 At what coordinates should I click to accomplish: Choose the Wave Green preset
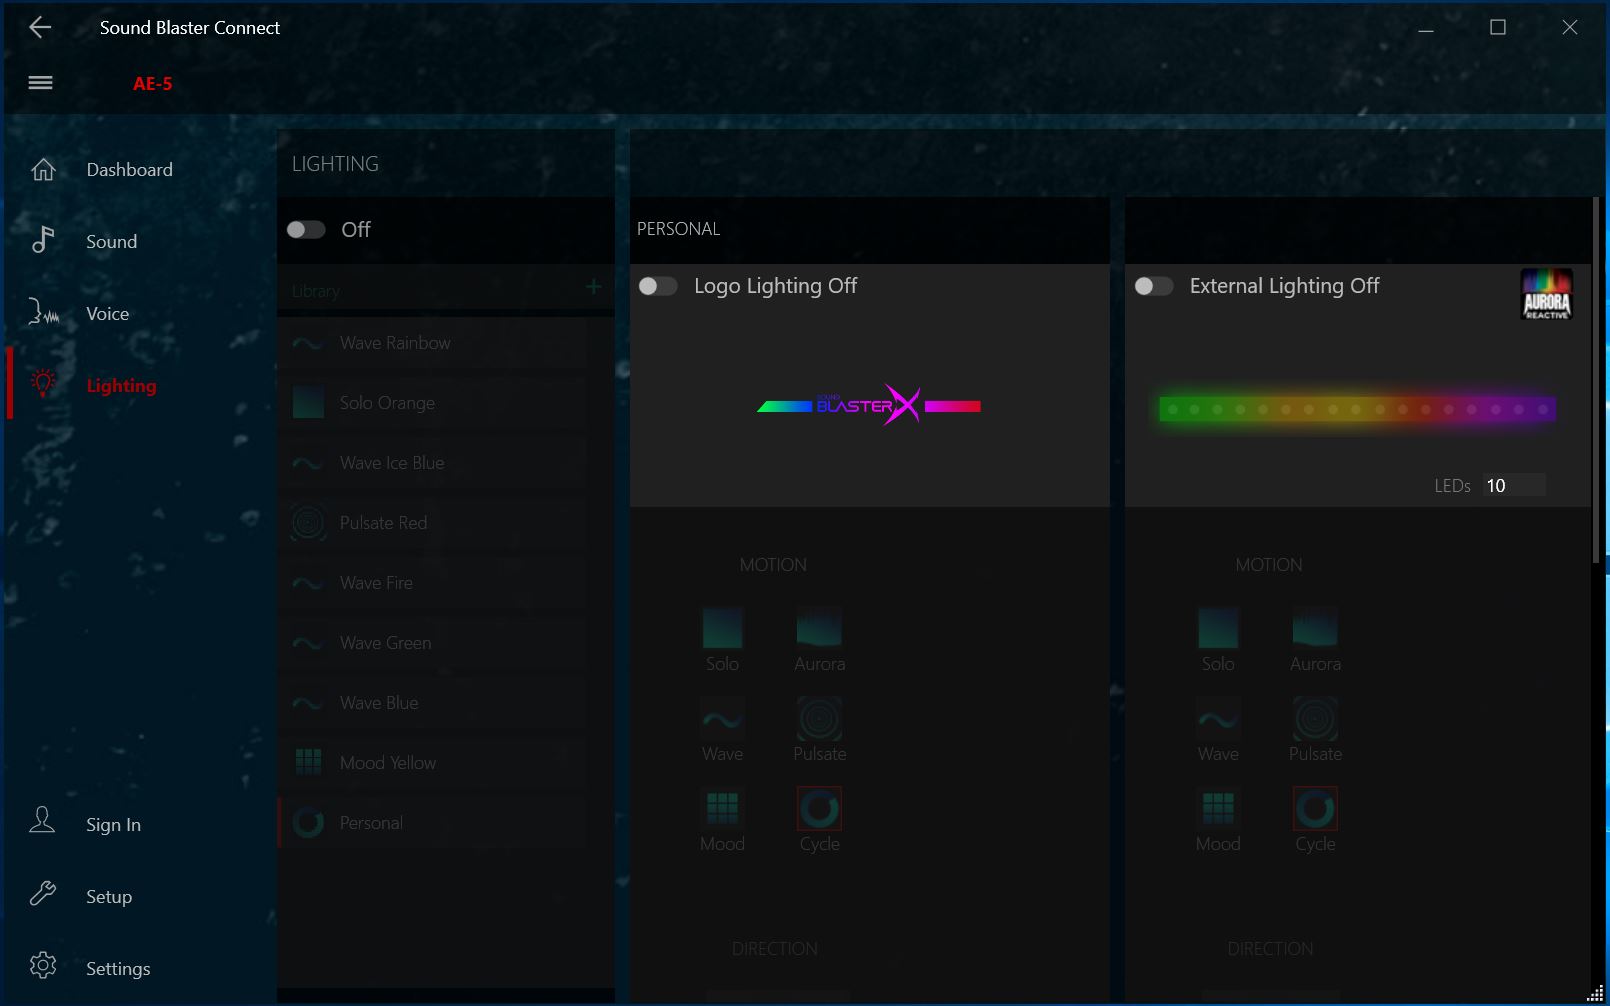[434, 643]
